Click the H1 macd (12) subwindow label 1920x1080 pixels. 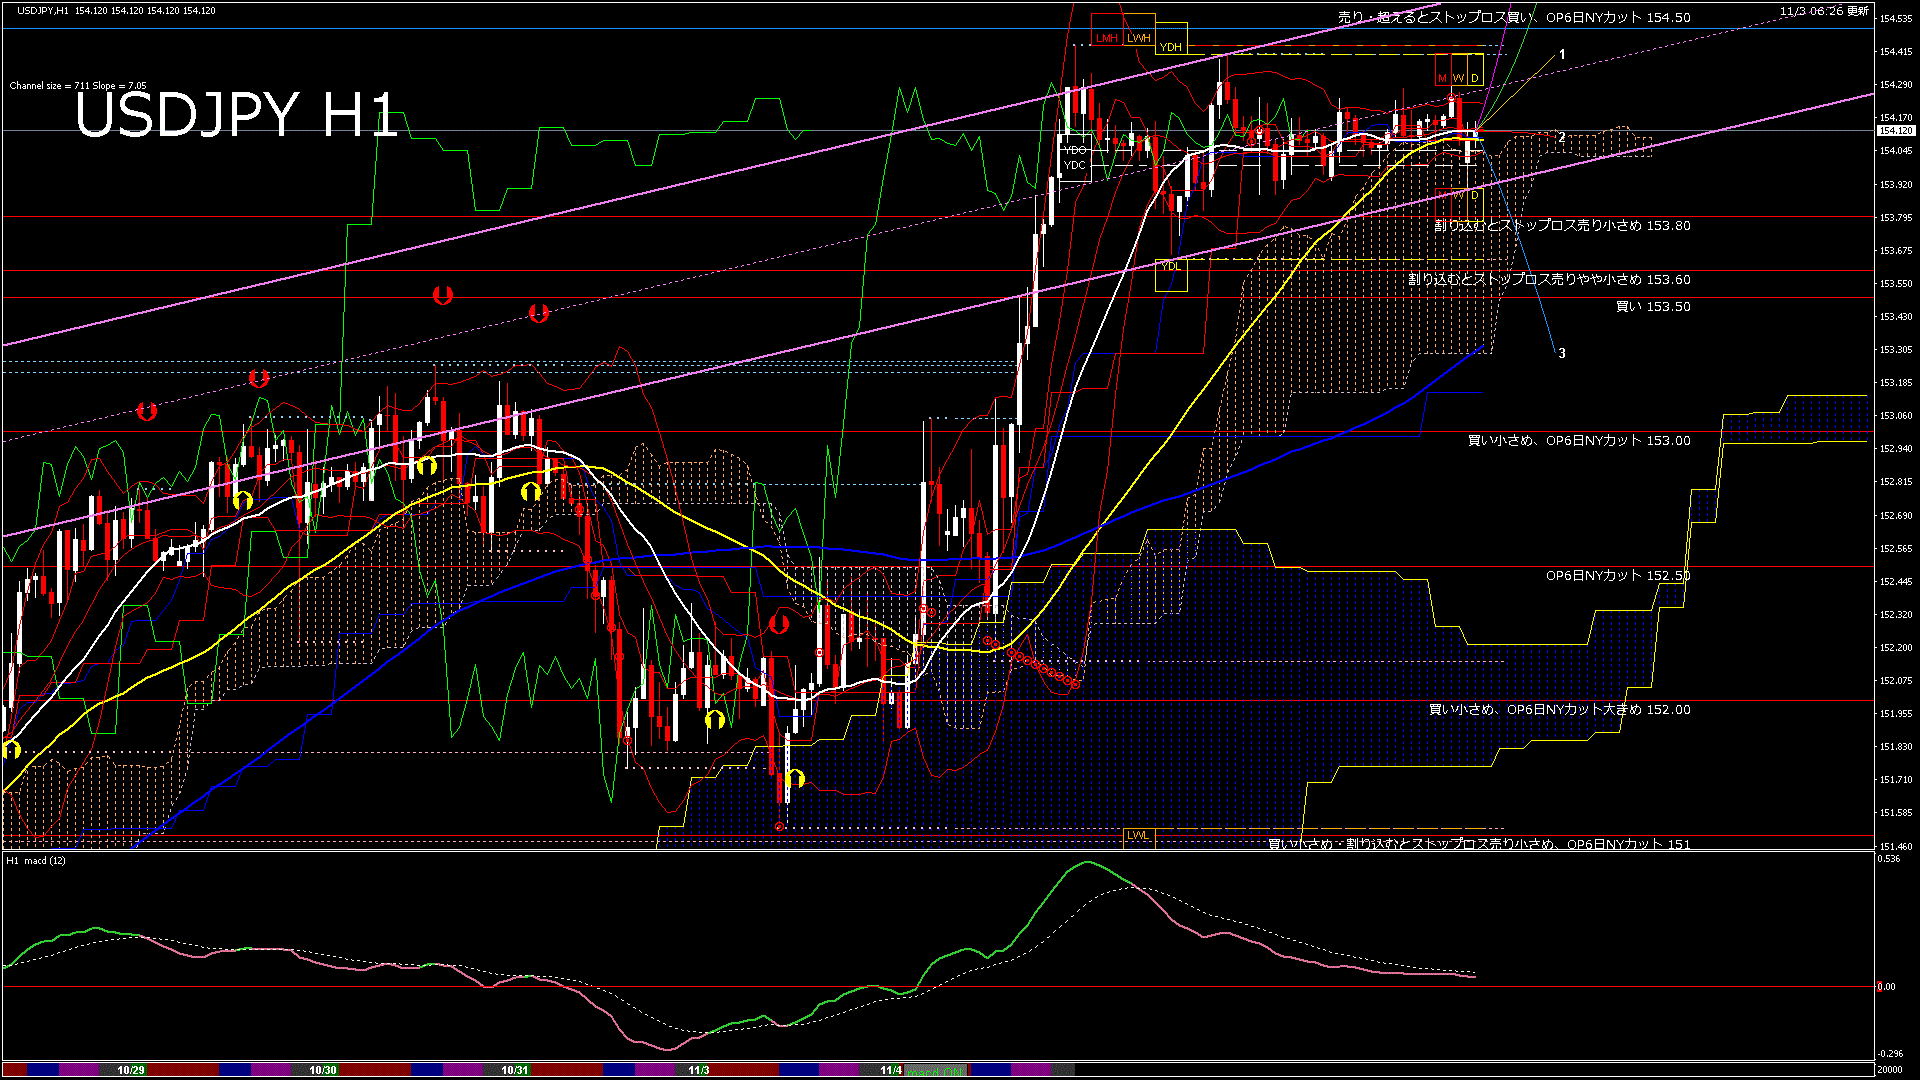36,860
